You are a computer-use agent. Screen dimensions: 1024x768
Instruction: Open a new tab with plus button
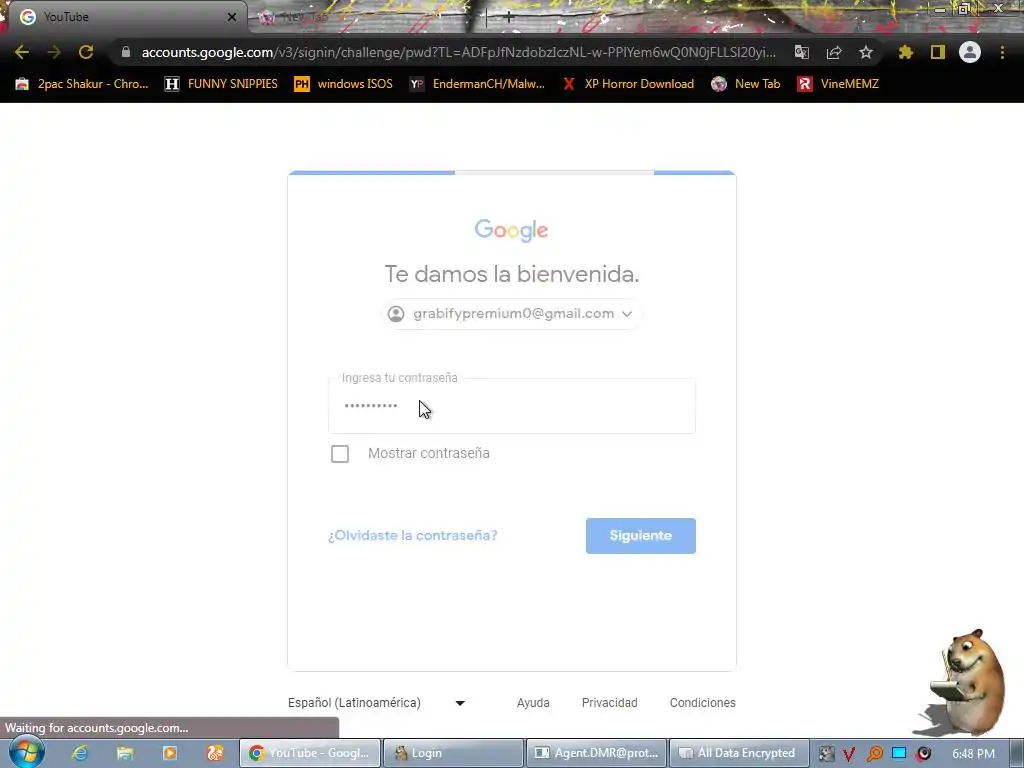point(509,17)
